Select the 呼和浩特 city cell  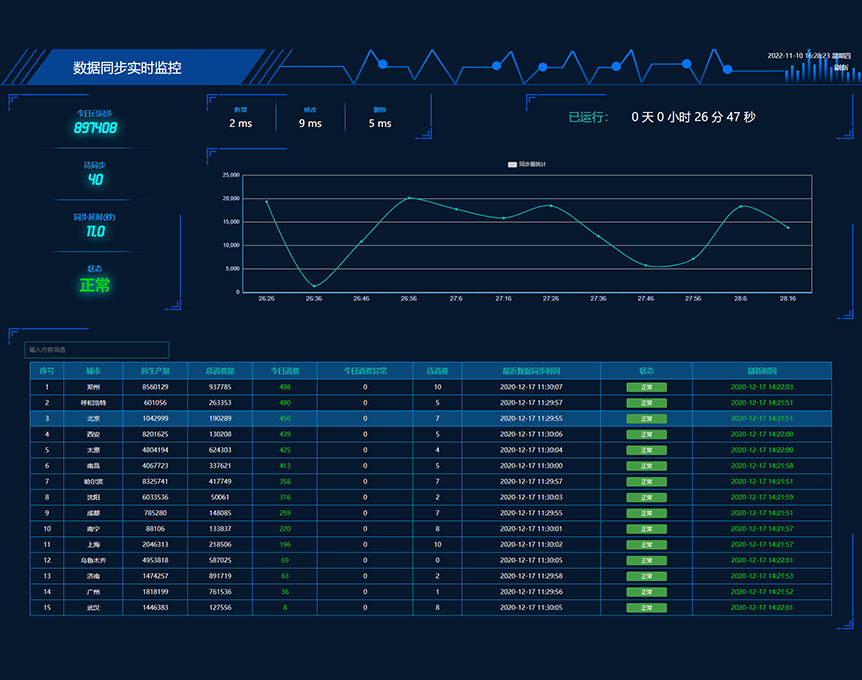(x=93, y=403)
